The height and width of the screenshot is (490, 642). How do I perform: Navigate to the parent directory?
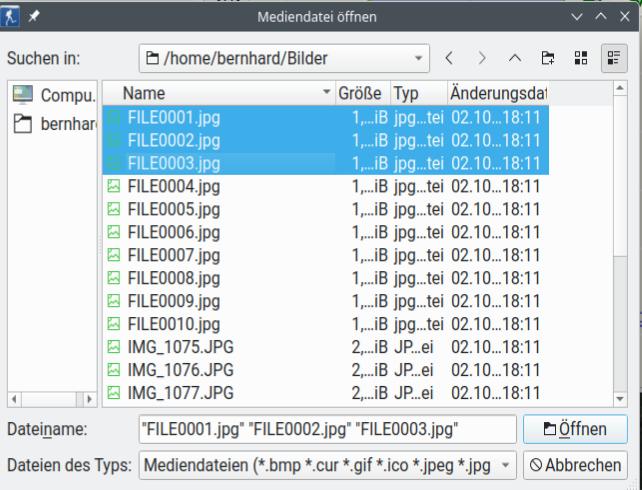[x=515, y=58]
